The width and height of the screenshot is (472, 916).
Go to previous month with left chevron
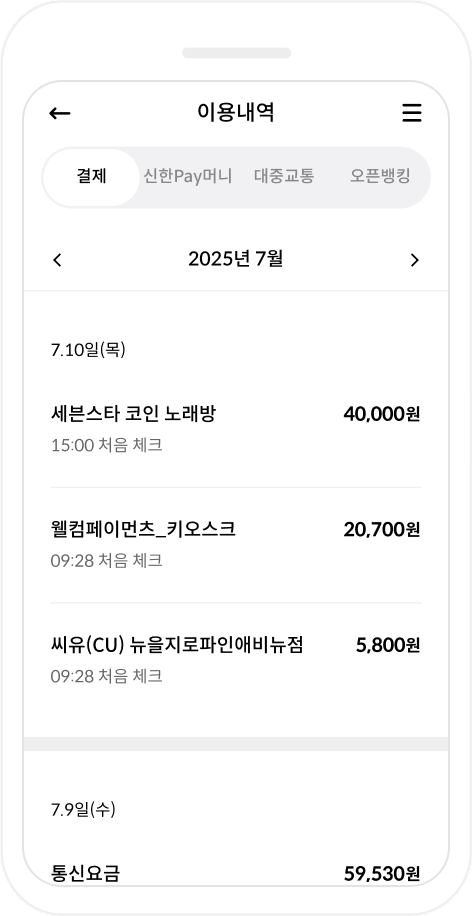click(57, 260)
